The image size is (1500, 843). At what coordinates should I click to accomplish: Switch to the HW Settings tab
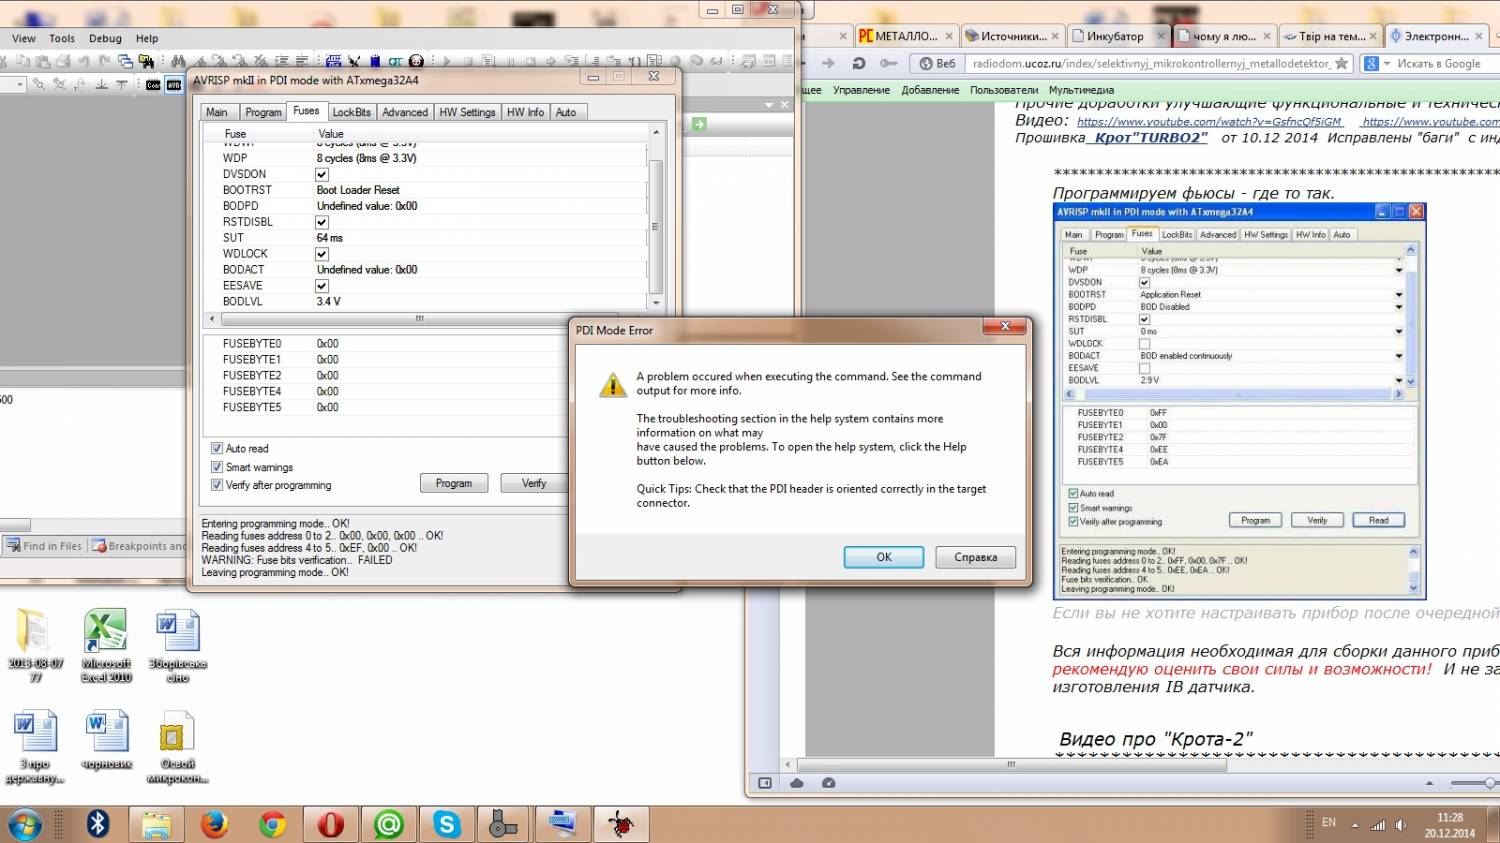point(467,112)
